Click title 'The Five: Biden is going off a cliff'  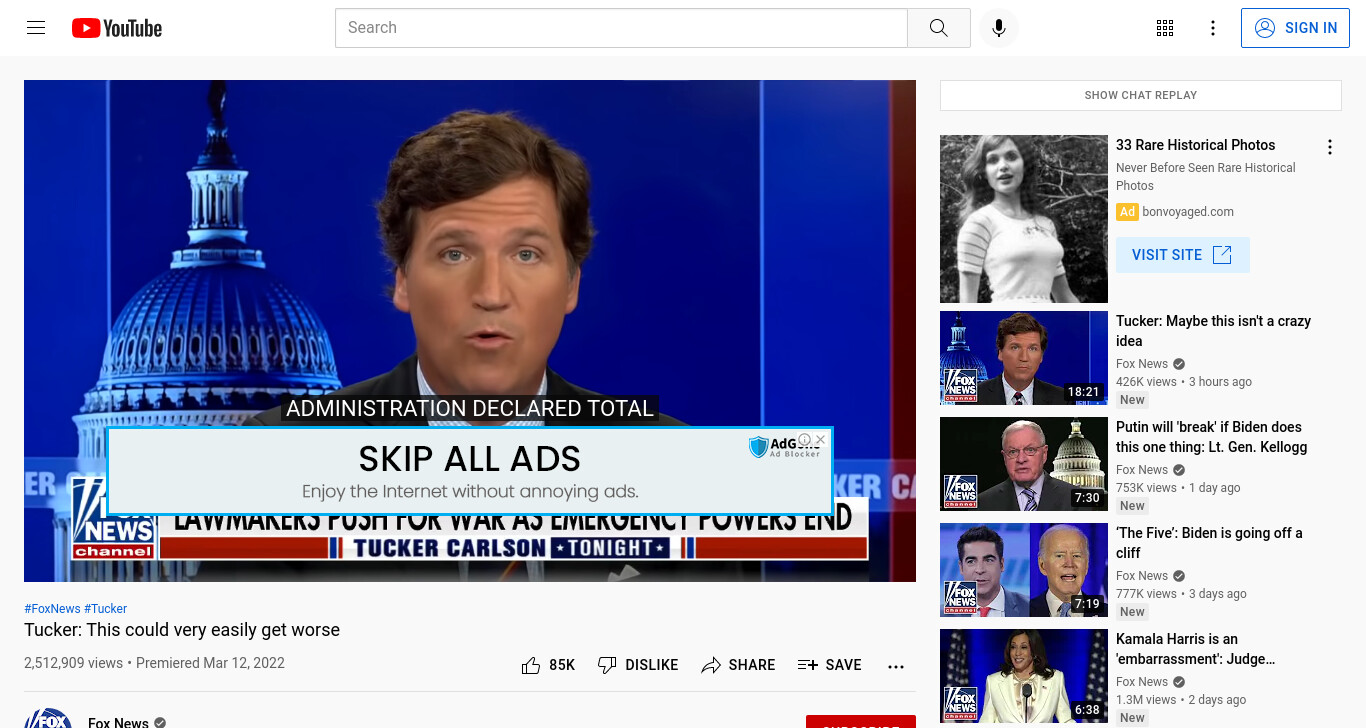click(1209, 543)
